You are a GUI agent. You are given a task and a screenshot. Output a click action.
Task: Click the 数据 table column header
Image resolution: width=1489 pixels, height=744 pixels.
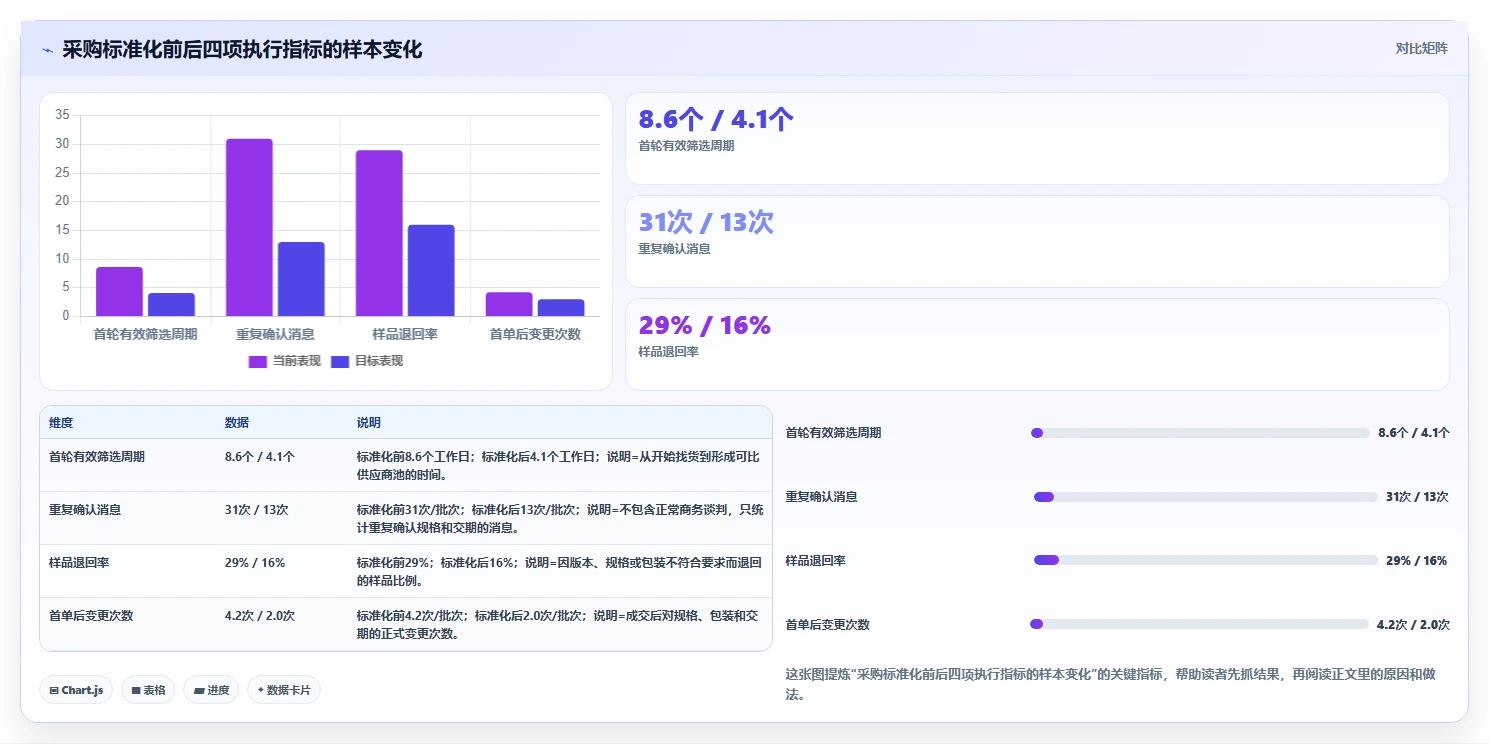[237, 423]
